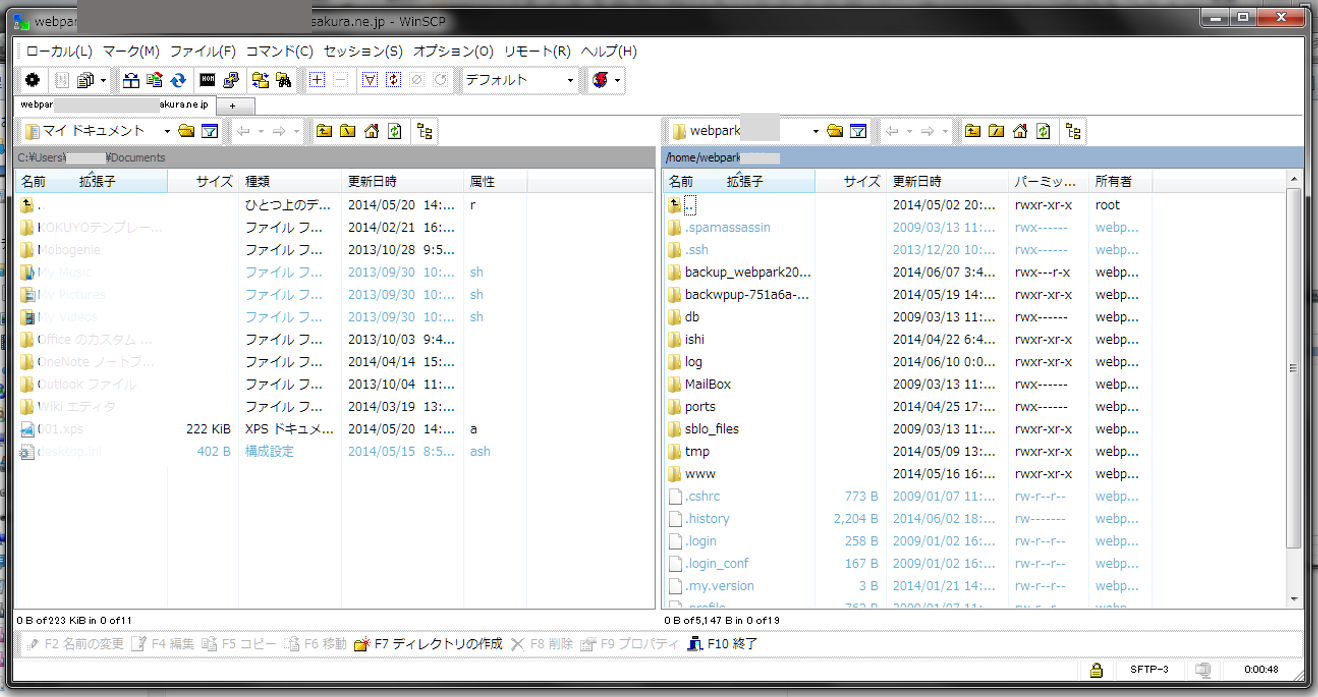
Task: Toggle directory tree in remote panel
Action: coord(1073,131)
